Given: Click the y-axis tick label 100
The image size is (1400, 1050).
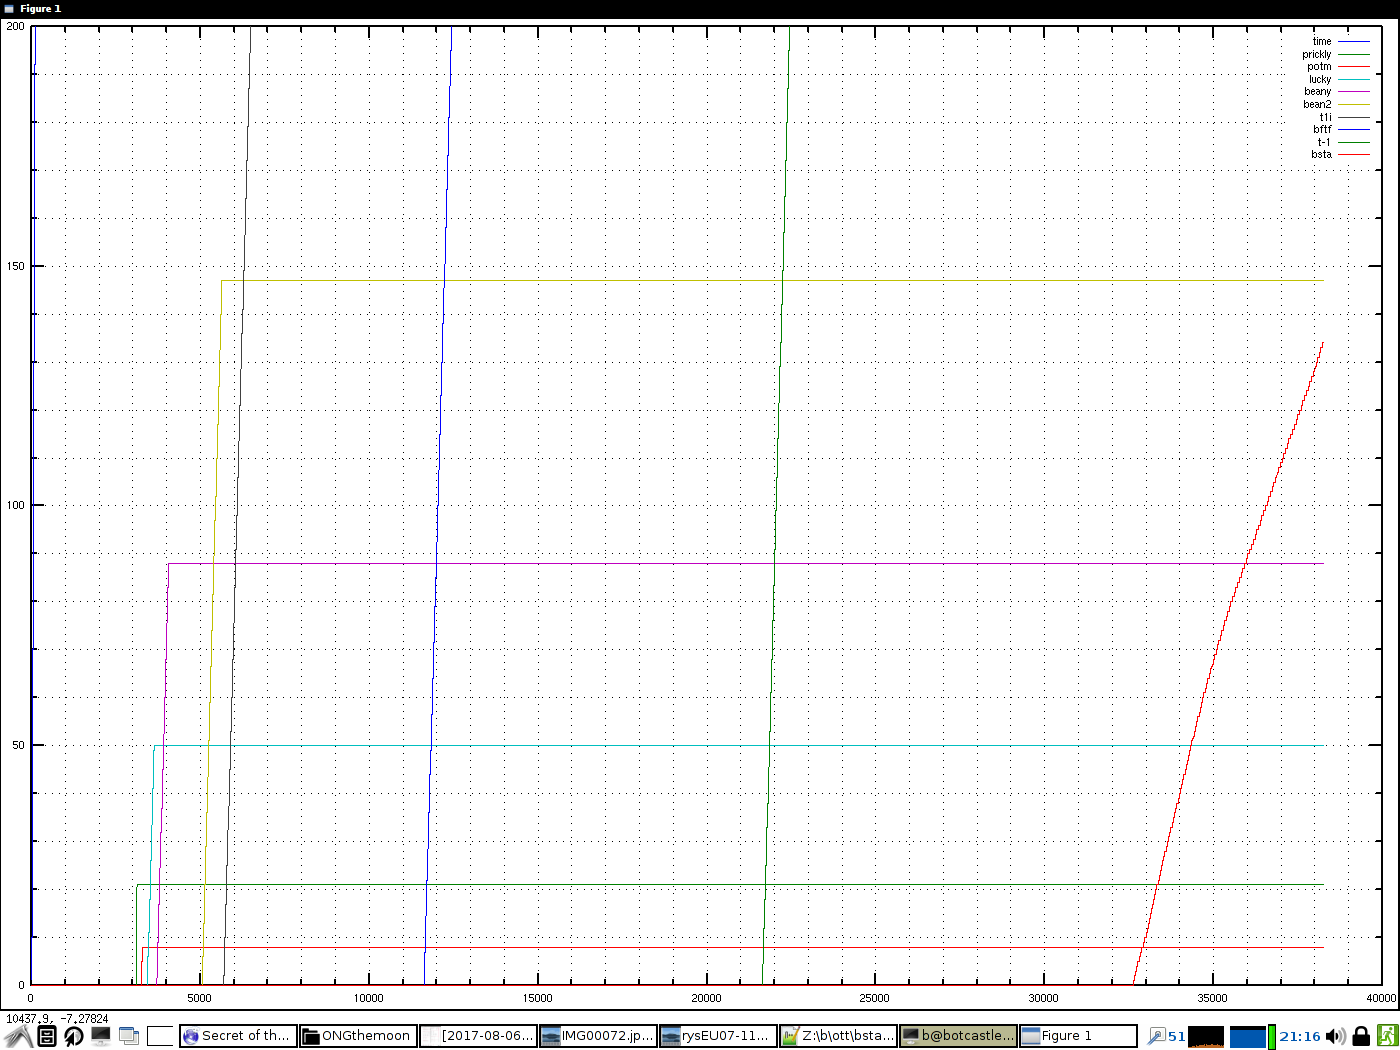Looking at the screenshot, I should [15, 505].
